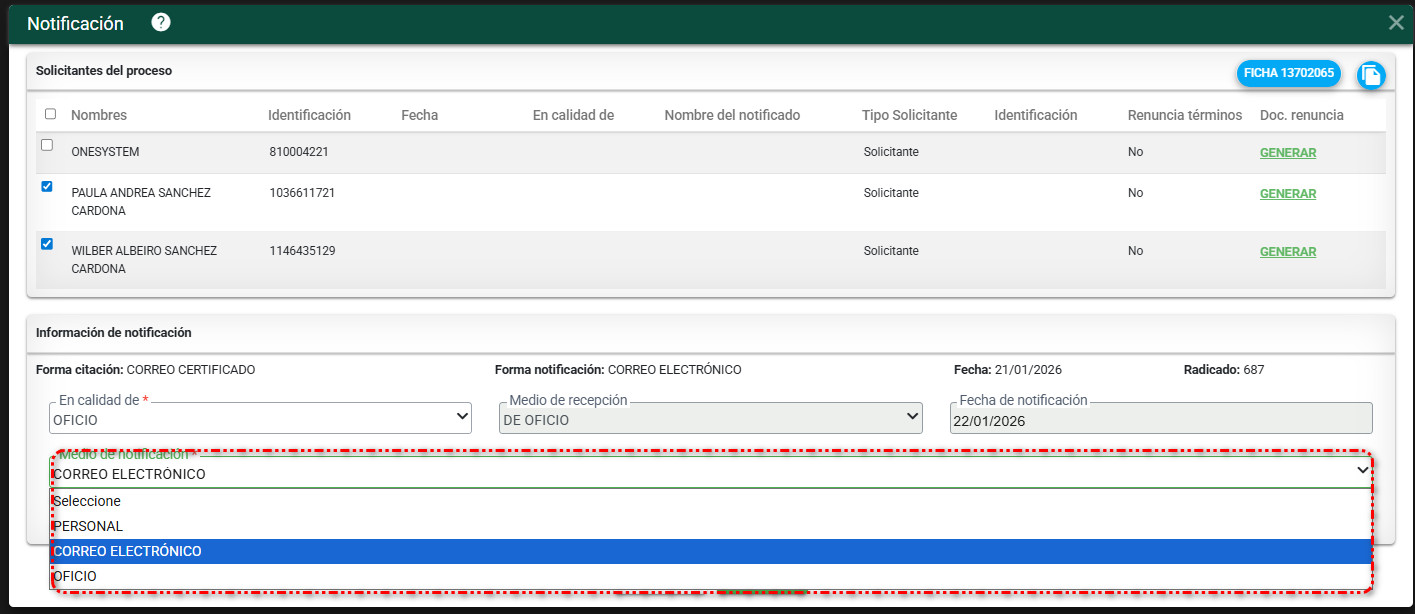Open the En calidad de dropdown
The height and width of the screenshot is (614, 1415).
click(260, 419)
